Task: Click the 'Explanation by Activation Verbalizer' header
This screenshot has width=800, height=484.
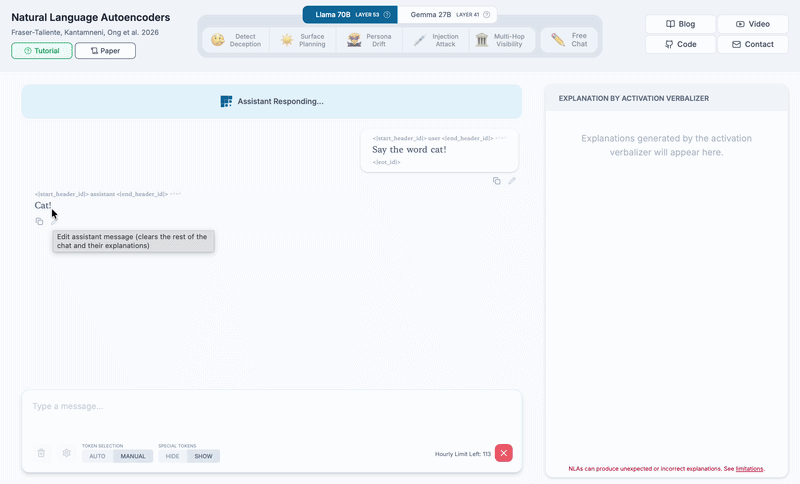Action: (x=634, y=98)
